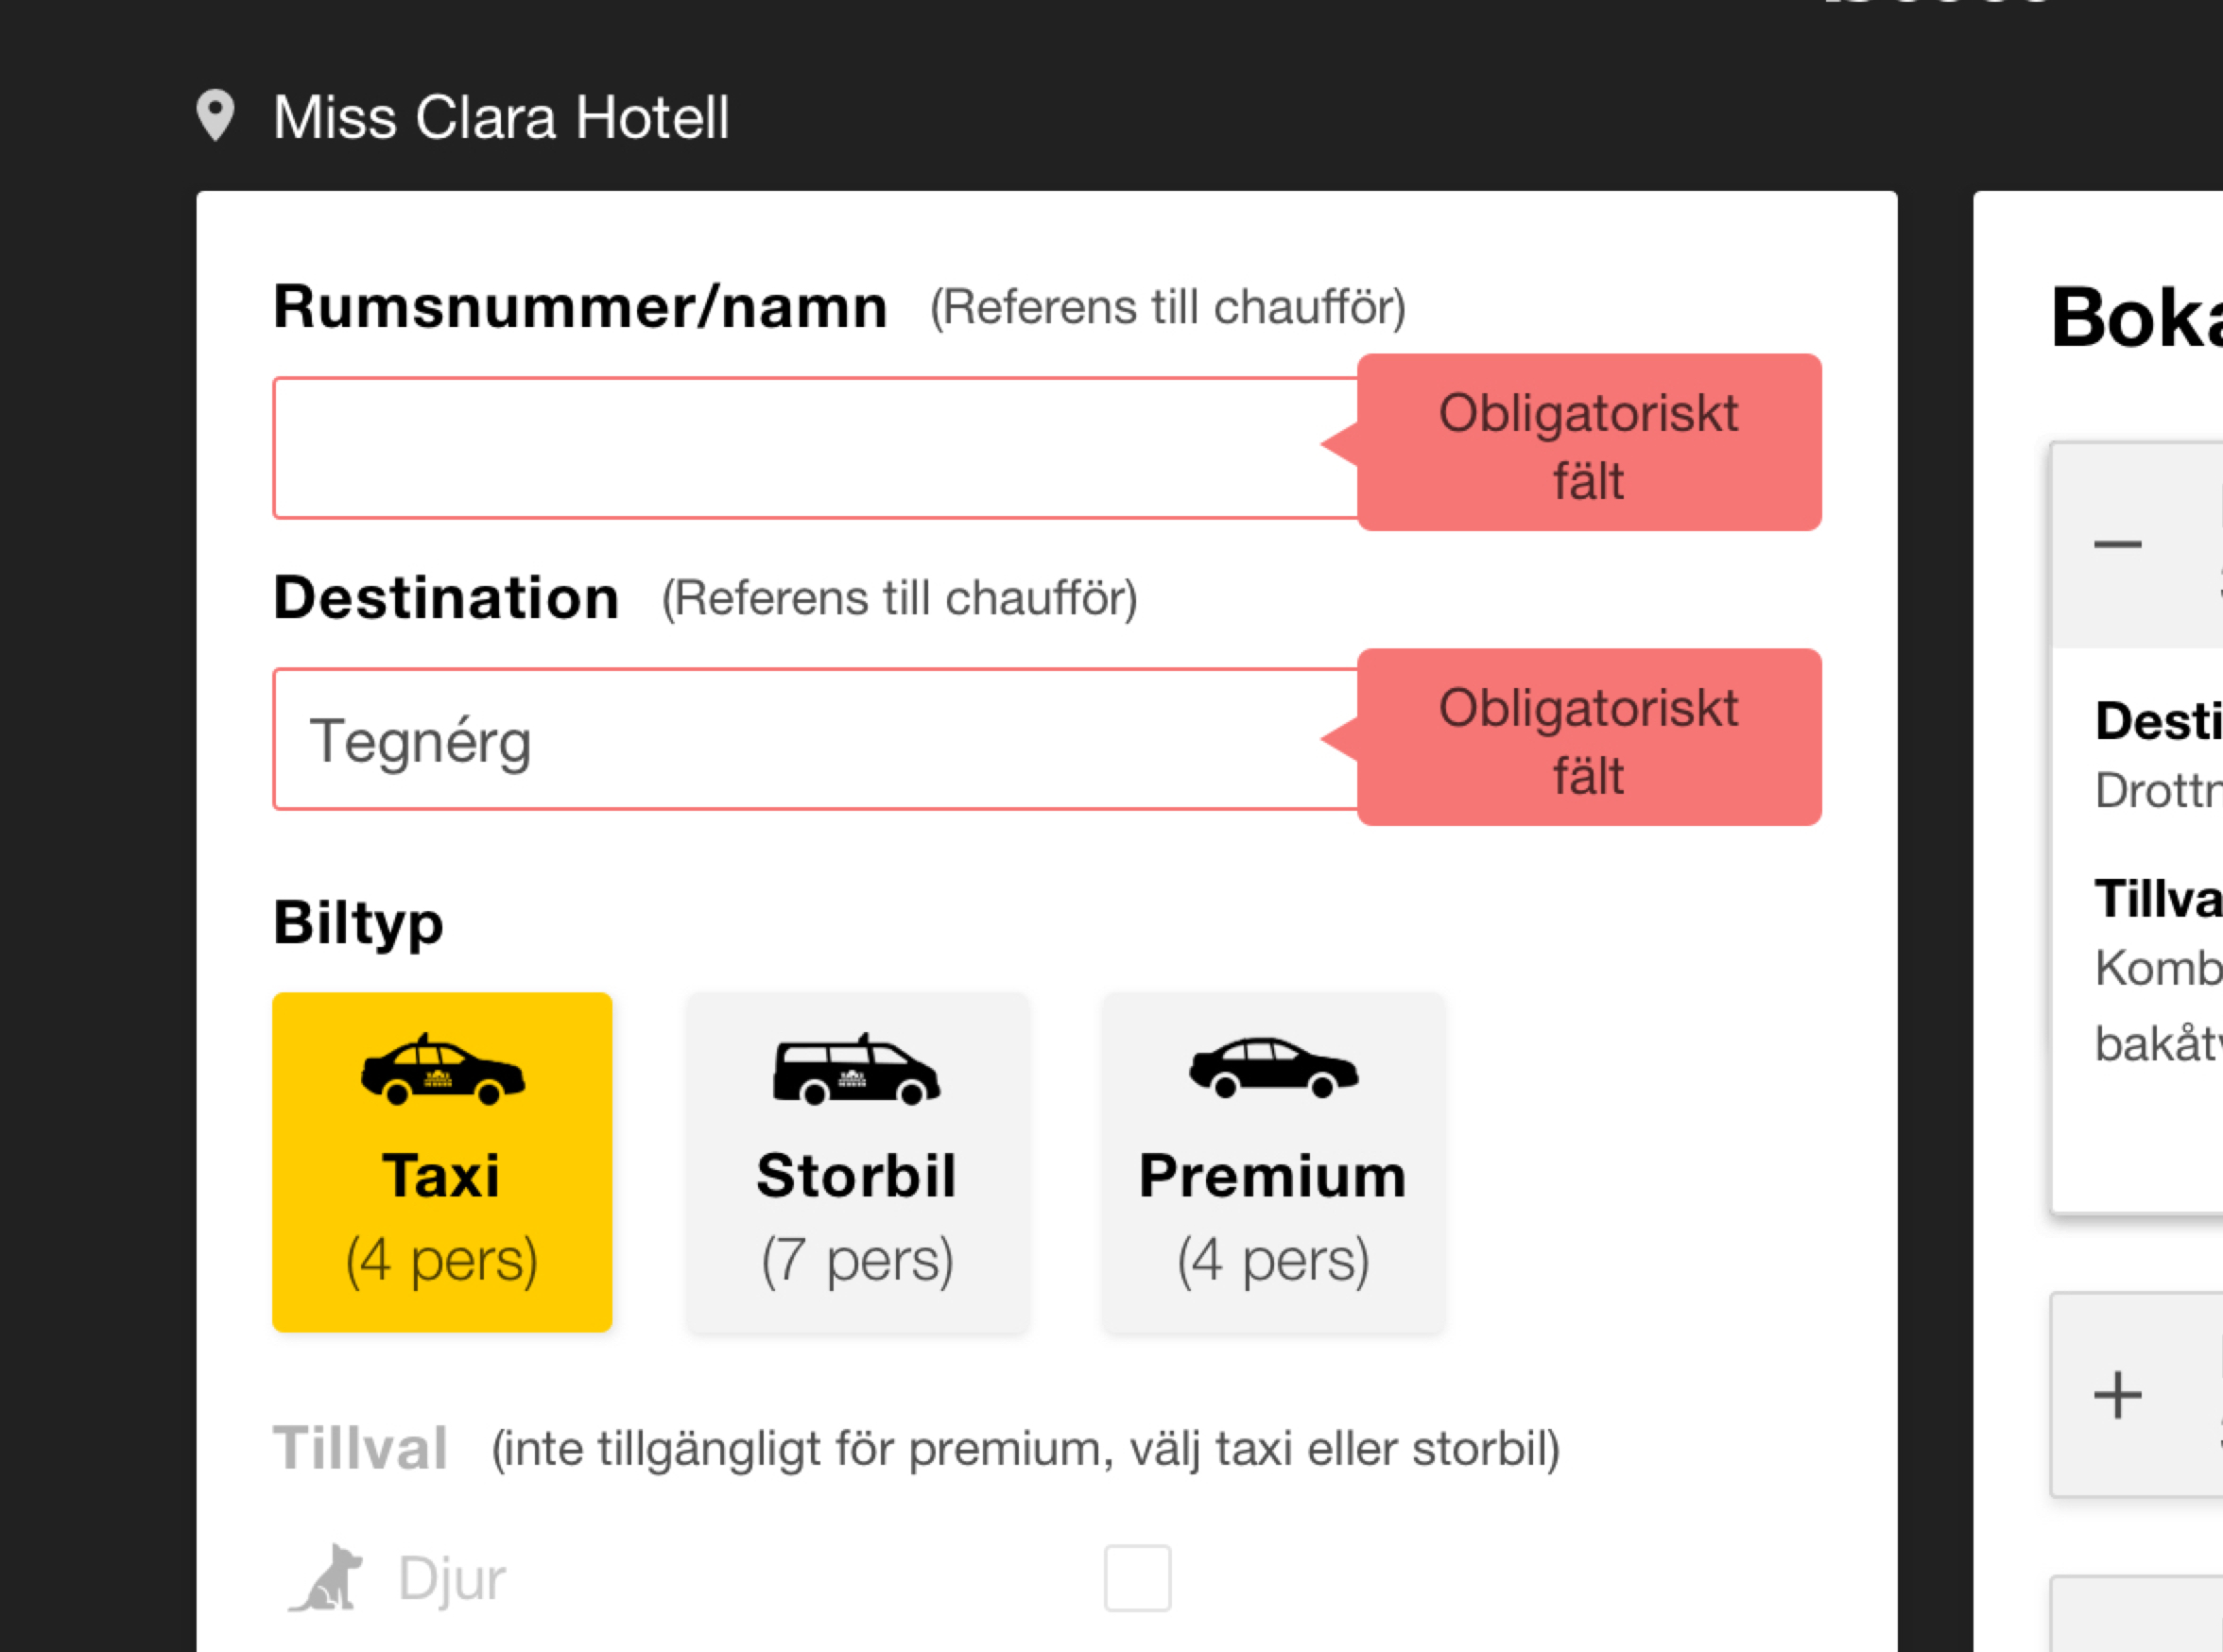This screenshot has height=1652, width=2223.
Task: Click the dog icon next to Djur
Action: pyautogui.click(x=326, y=1578)
